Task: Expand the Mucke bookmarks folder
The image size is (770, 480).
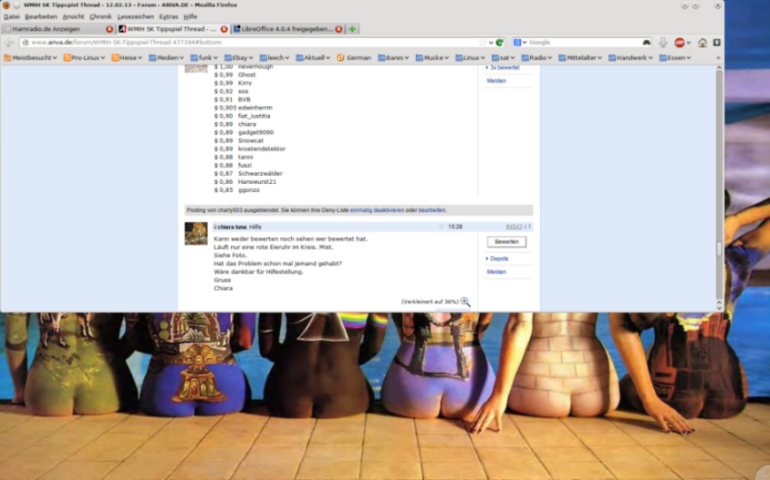Action: click(x=432, y=58)
